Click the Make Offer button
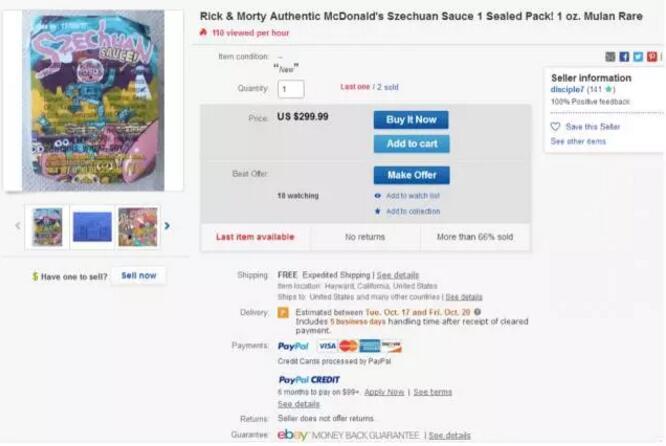 pyautogui.click(x=411, y=175)
